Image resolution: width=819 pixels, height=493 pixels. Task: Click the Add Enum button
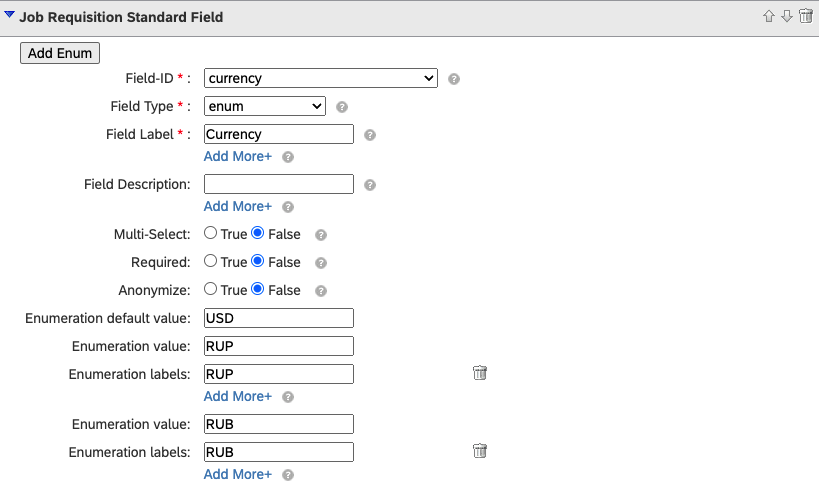click(60, 53)
